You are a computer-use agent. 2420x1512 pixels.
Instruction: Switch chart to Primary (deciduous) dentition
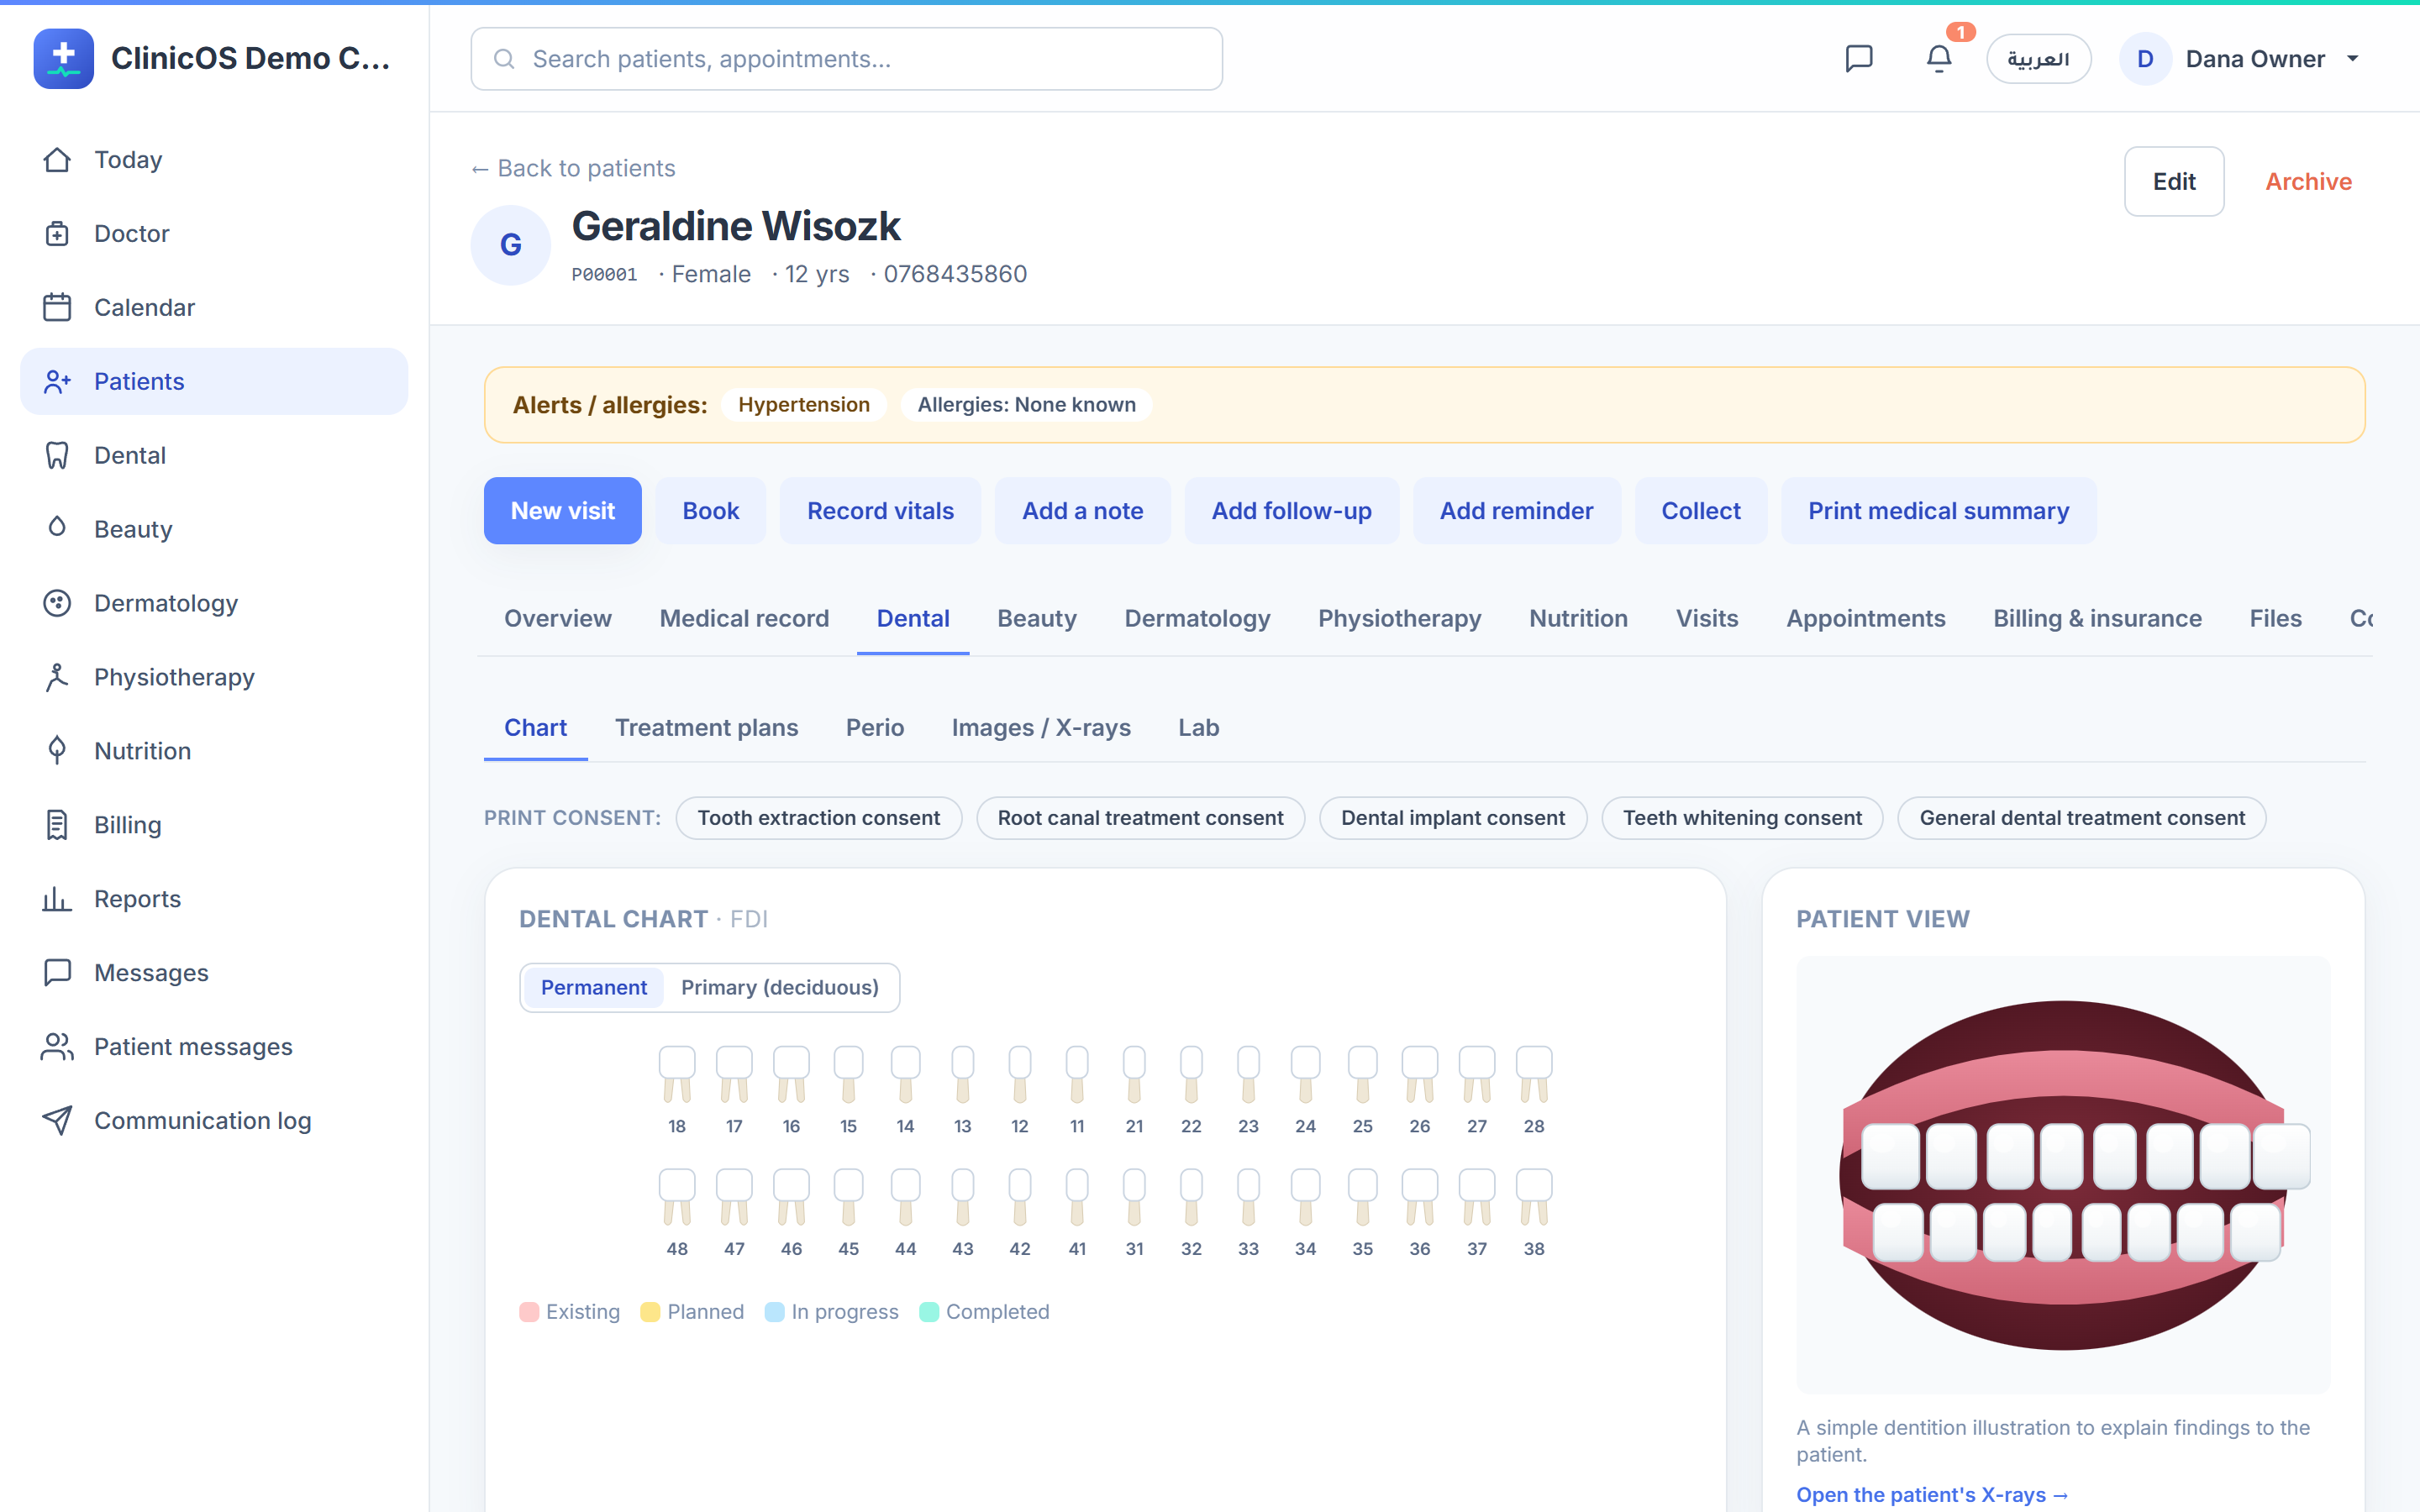point(780,988)
